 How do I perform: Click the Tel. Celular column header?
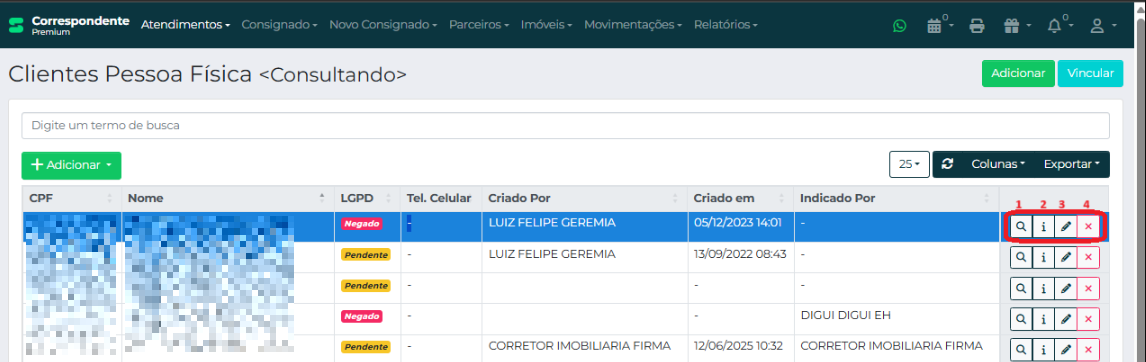point(441,198)
